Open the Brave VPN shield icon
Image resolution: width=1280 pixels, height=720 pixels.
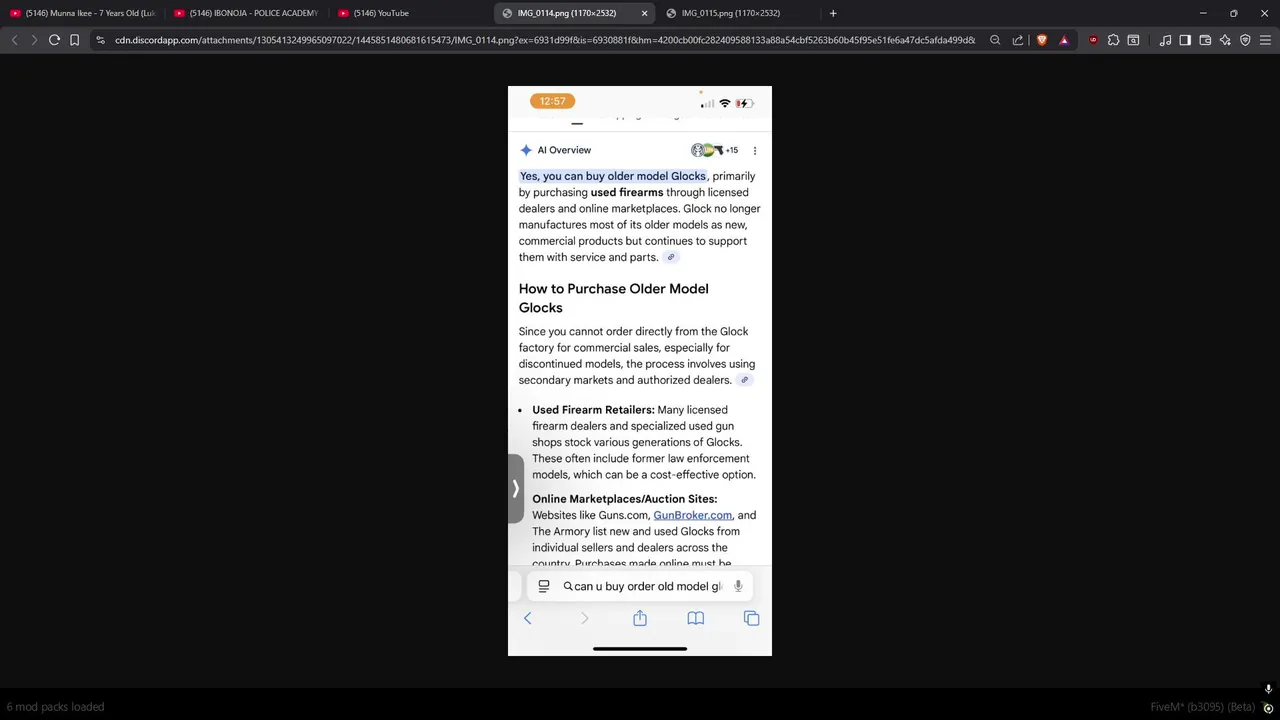[1245, 40]
